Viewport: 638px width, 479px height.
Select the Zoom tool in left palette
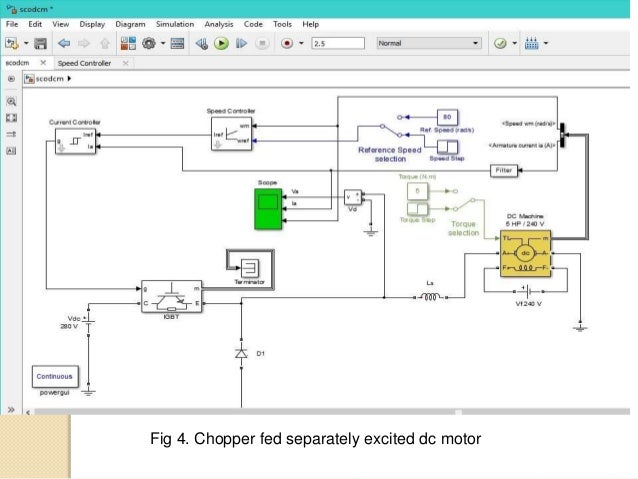(x=12, y=101)
